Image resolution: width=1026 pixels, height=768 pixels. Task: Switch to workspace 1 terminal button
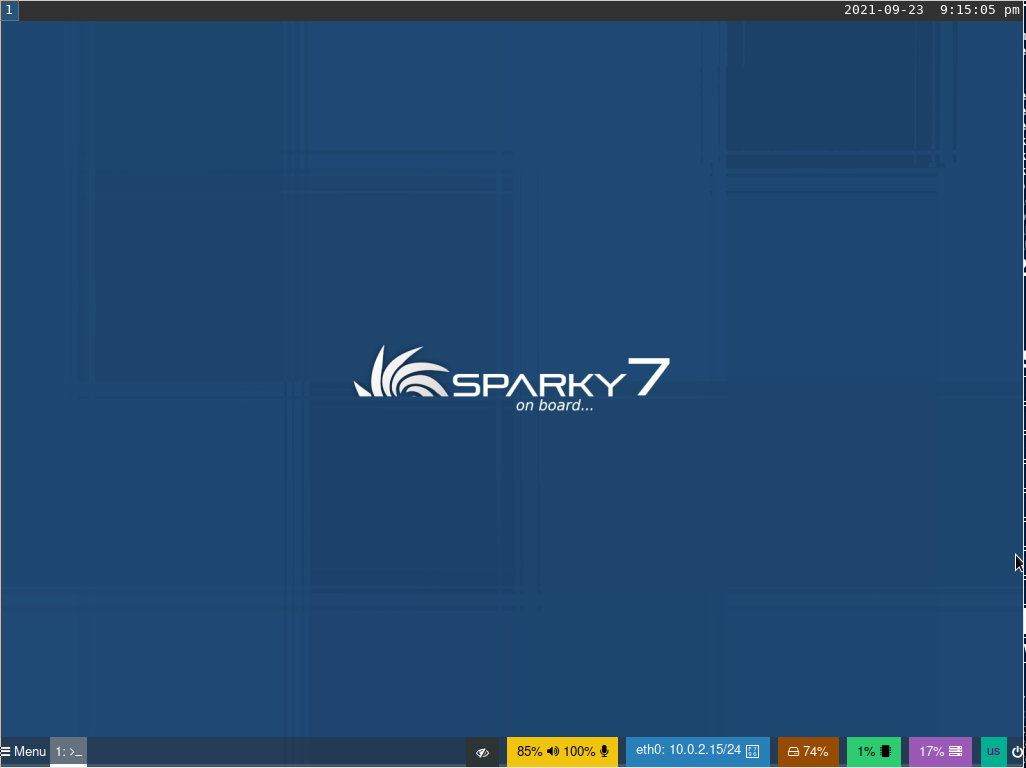pos(69,752)
